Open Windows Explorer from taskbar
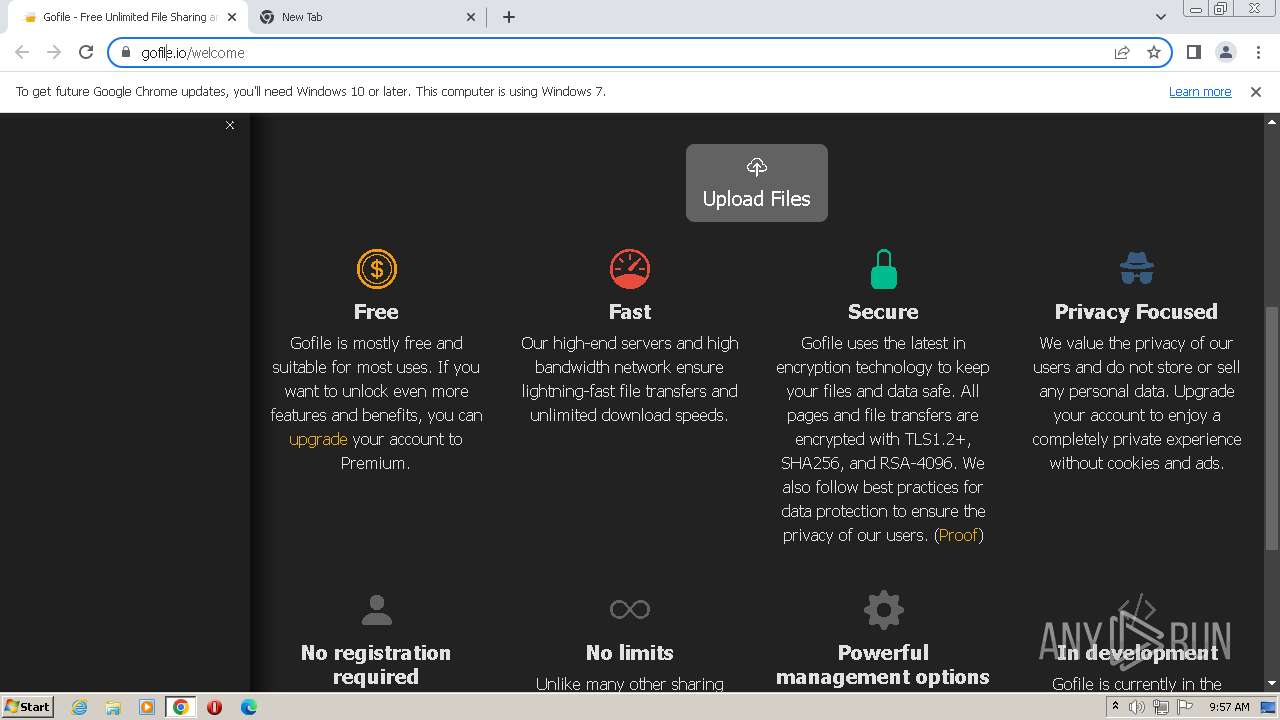The height and width of the screenshot is (720, 1280). pyautogui.click(x=113, y=707)
